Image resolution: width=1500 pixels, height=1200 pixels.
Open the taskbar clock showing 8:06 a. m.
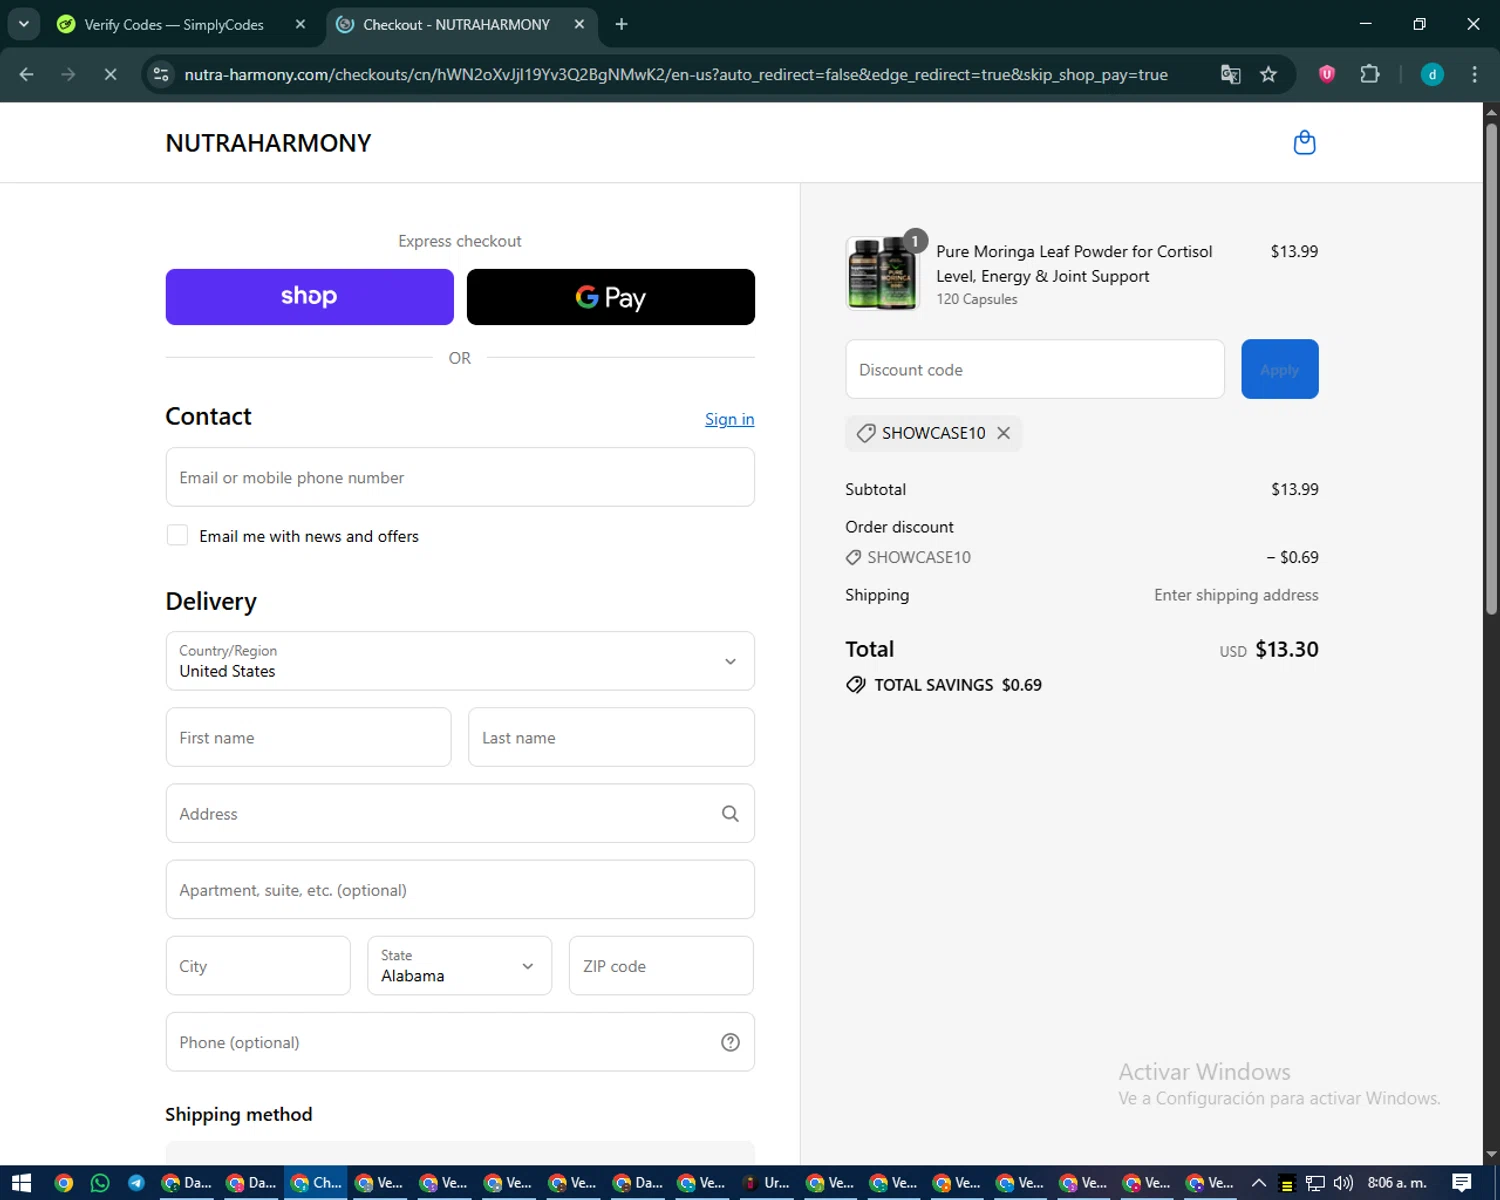coord(1397,1183)
